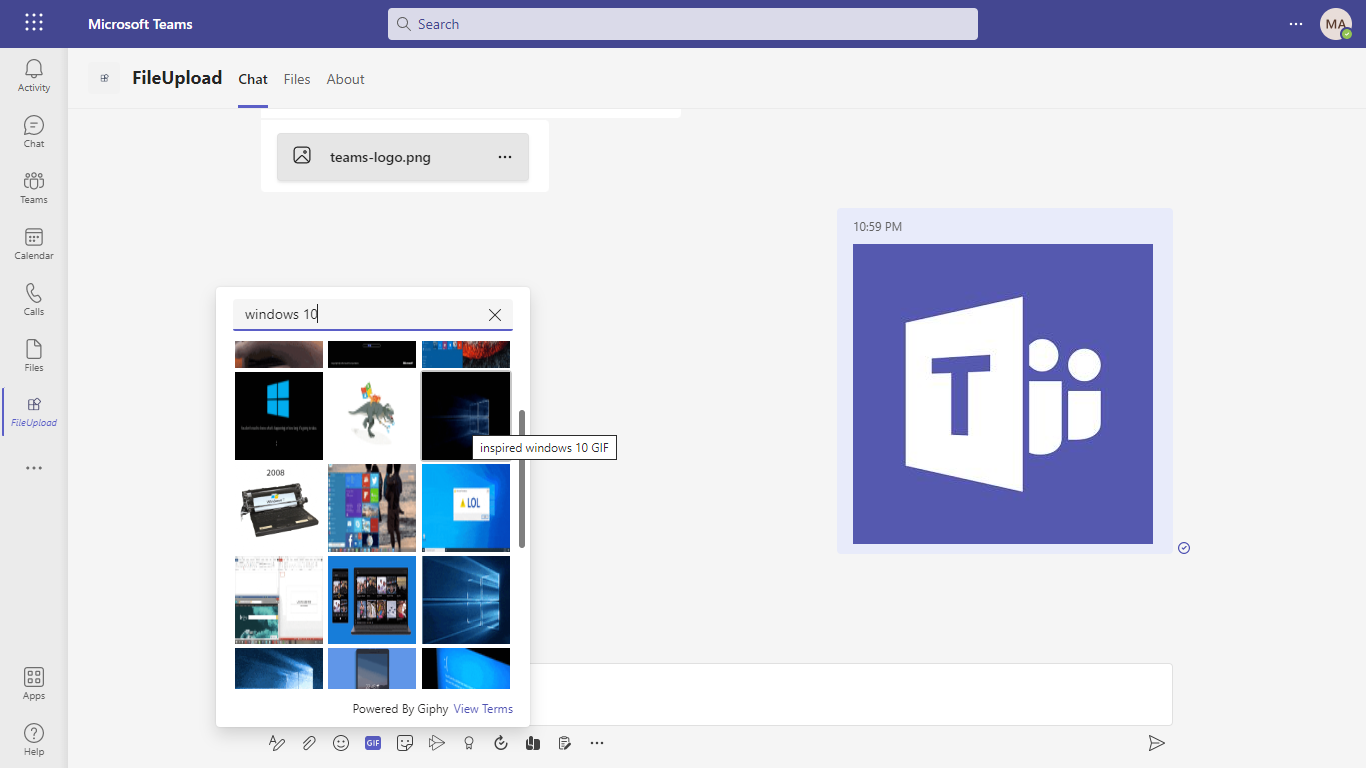Open the Calendar app
Viewport: 1366px width, 768px height.
pyautogui.click(x=34, y=243)
